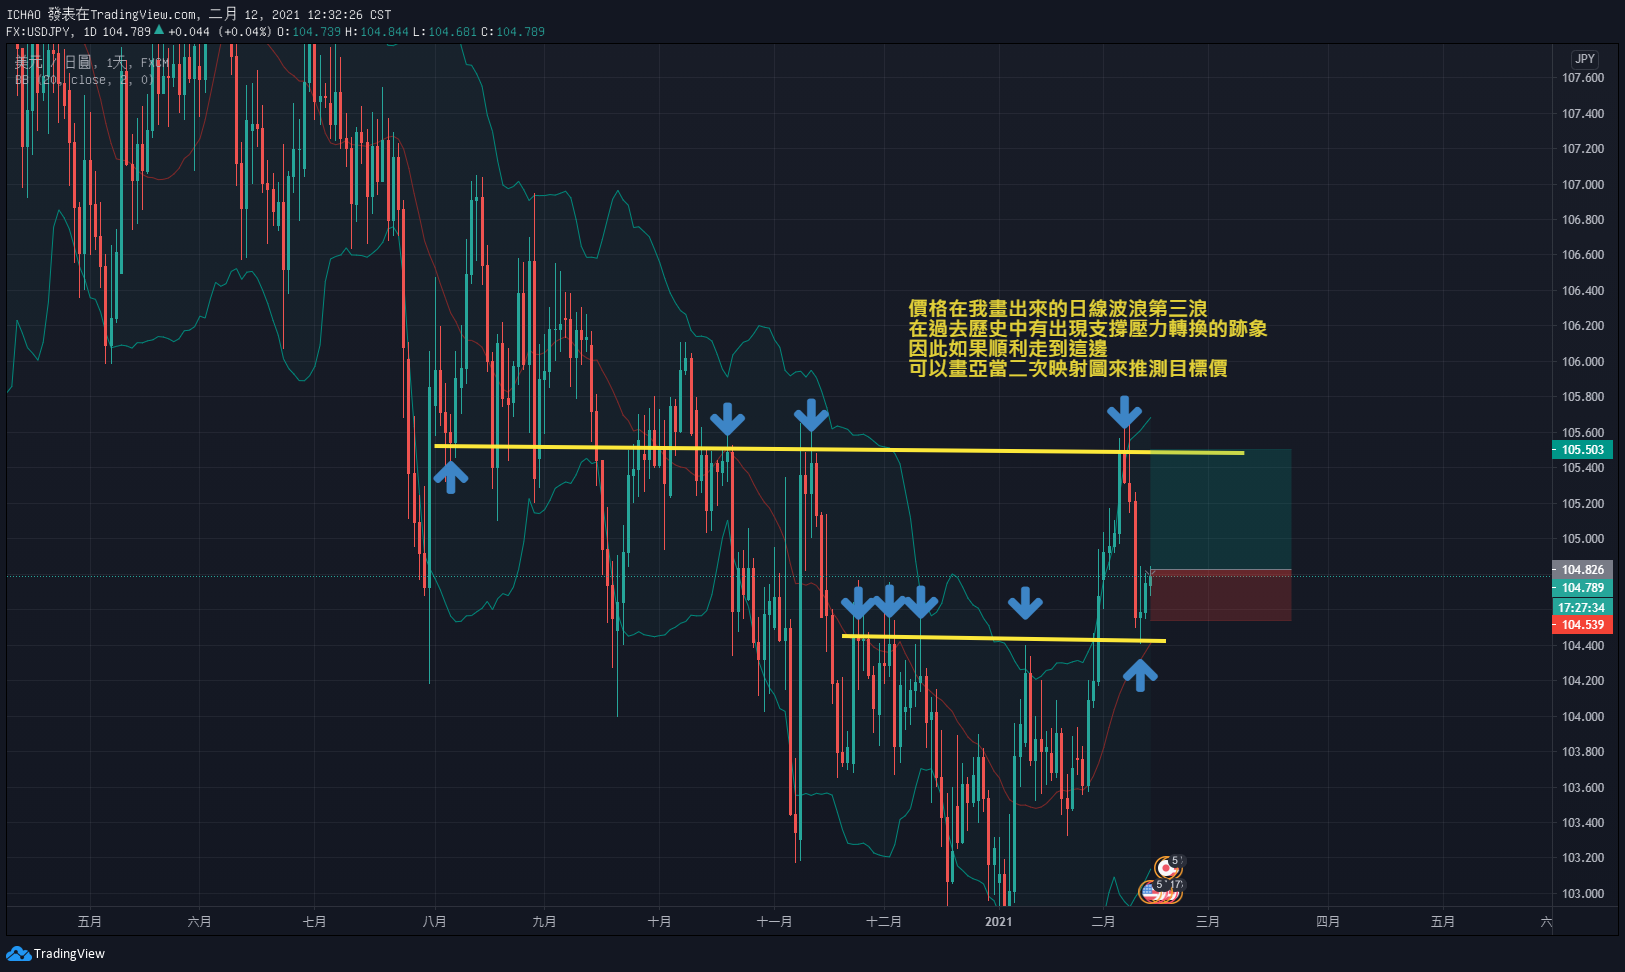Click 十一月 on the time axis
Image resolution: width=1625 pixels, height=972 pixels.
774,921
